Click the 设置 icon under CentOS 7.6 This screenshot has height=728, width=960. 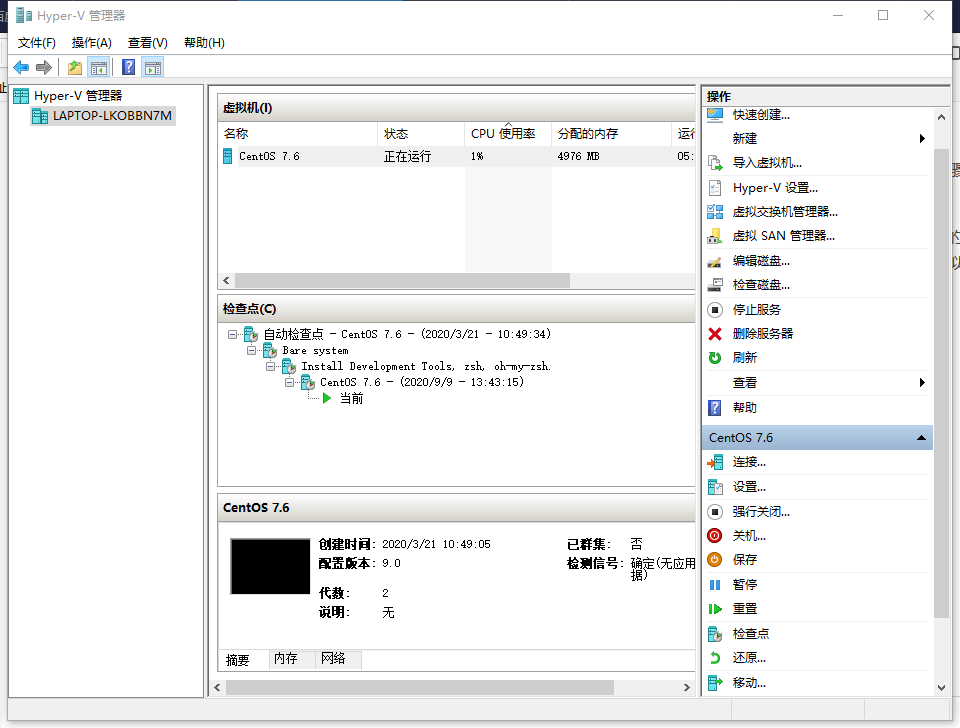click(x=714, y=487)
